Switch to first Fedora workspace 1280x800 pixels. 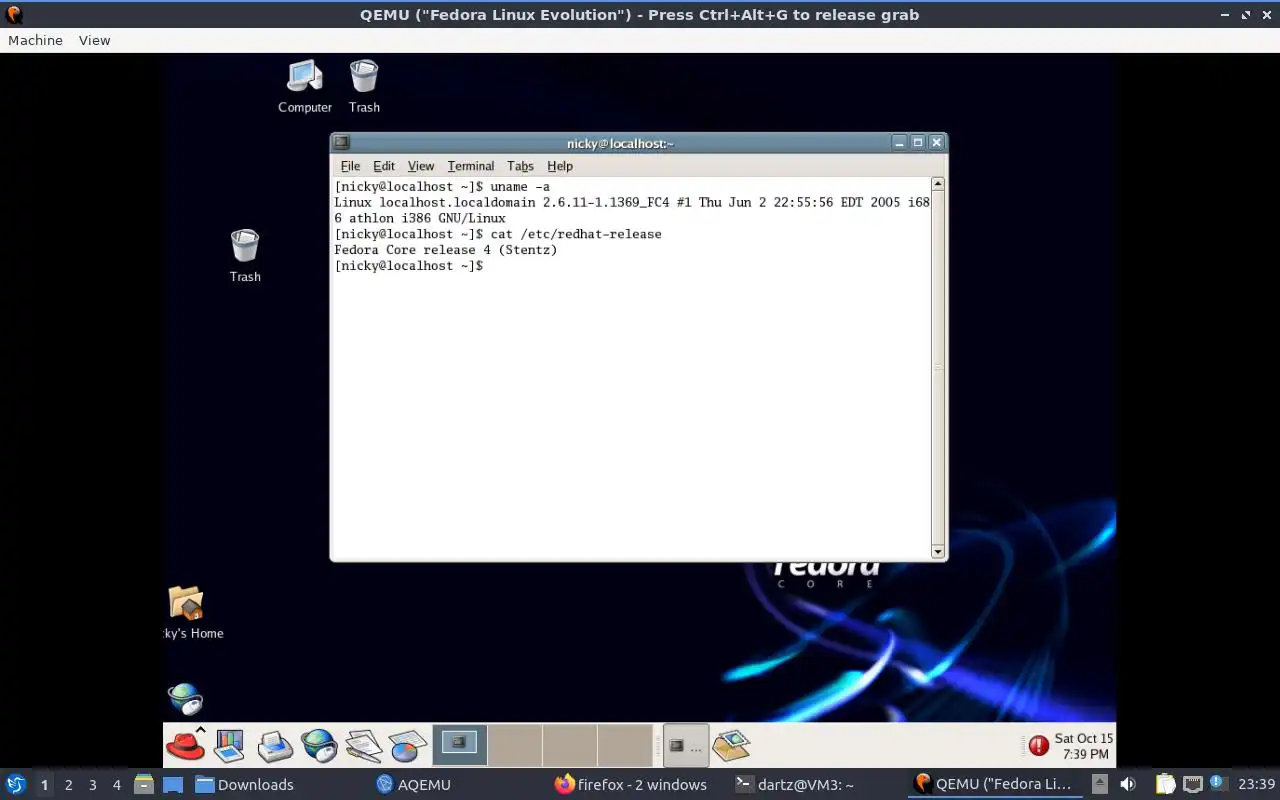[460, 745]
